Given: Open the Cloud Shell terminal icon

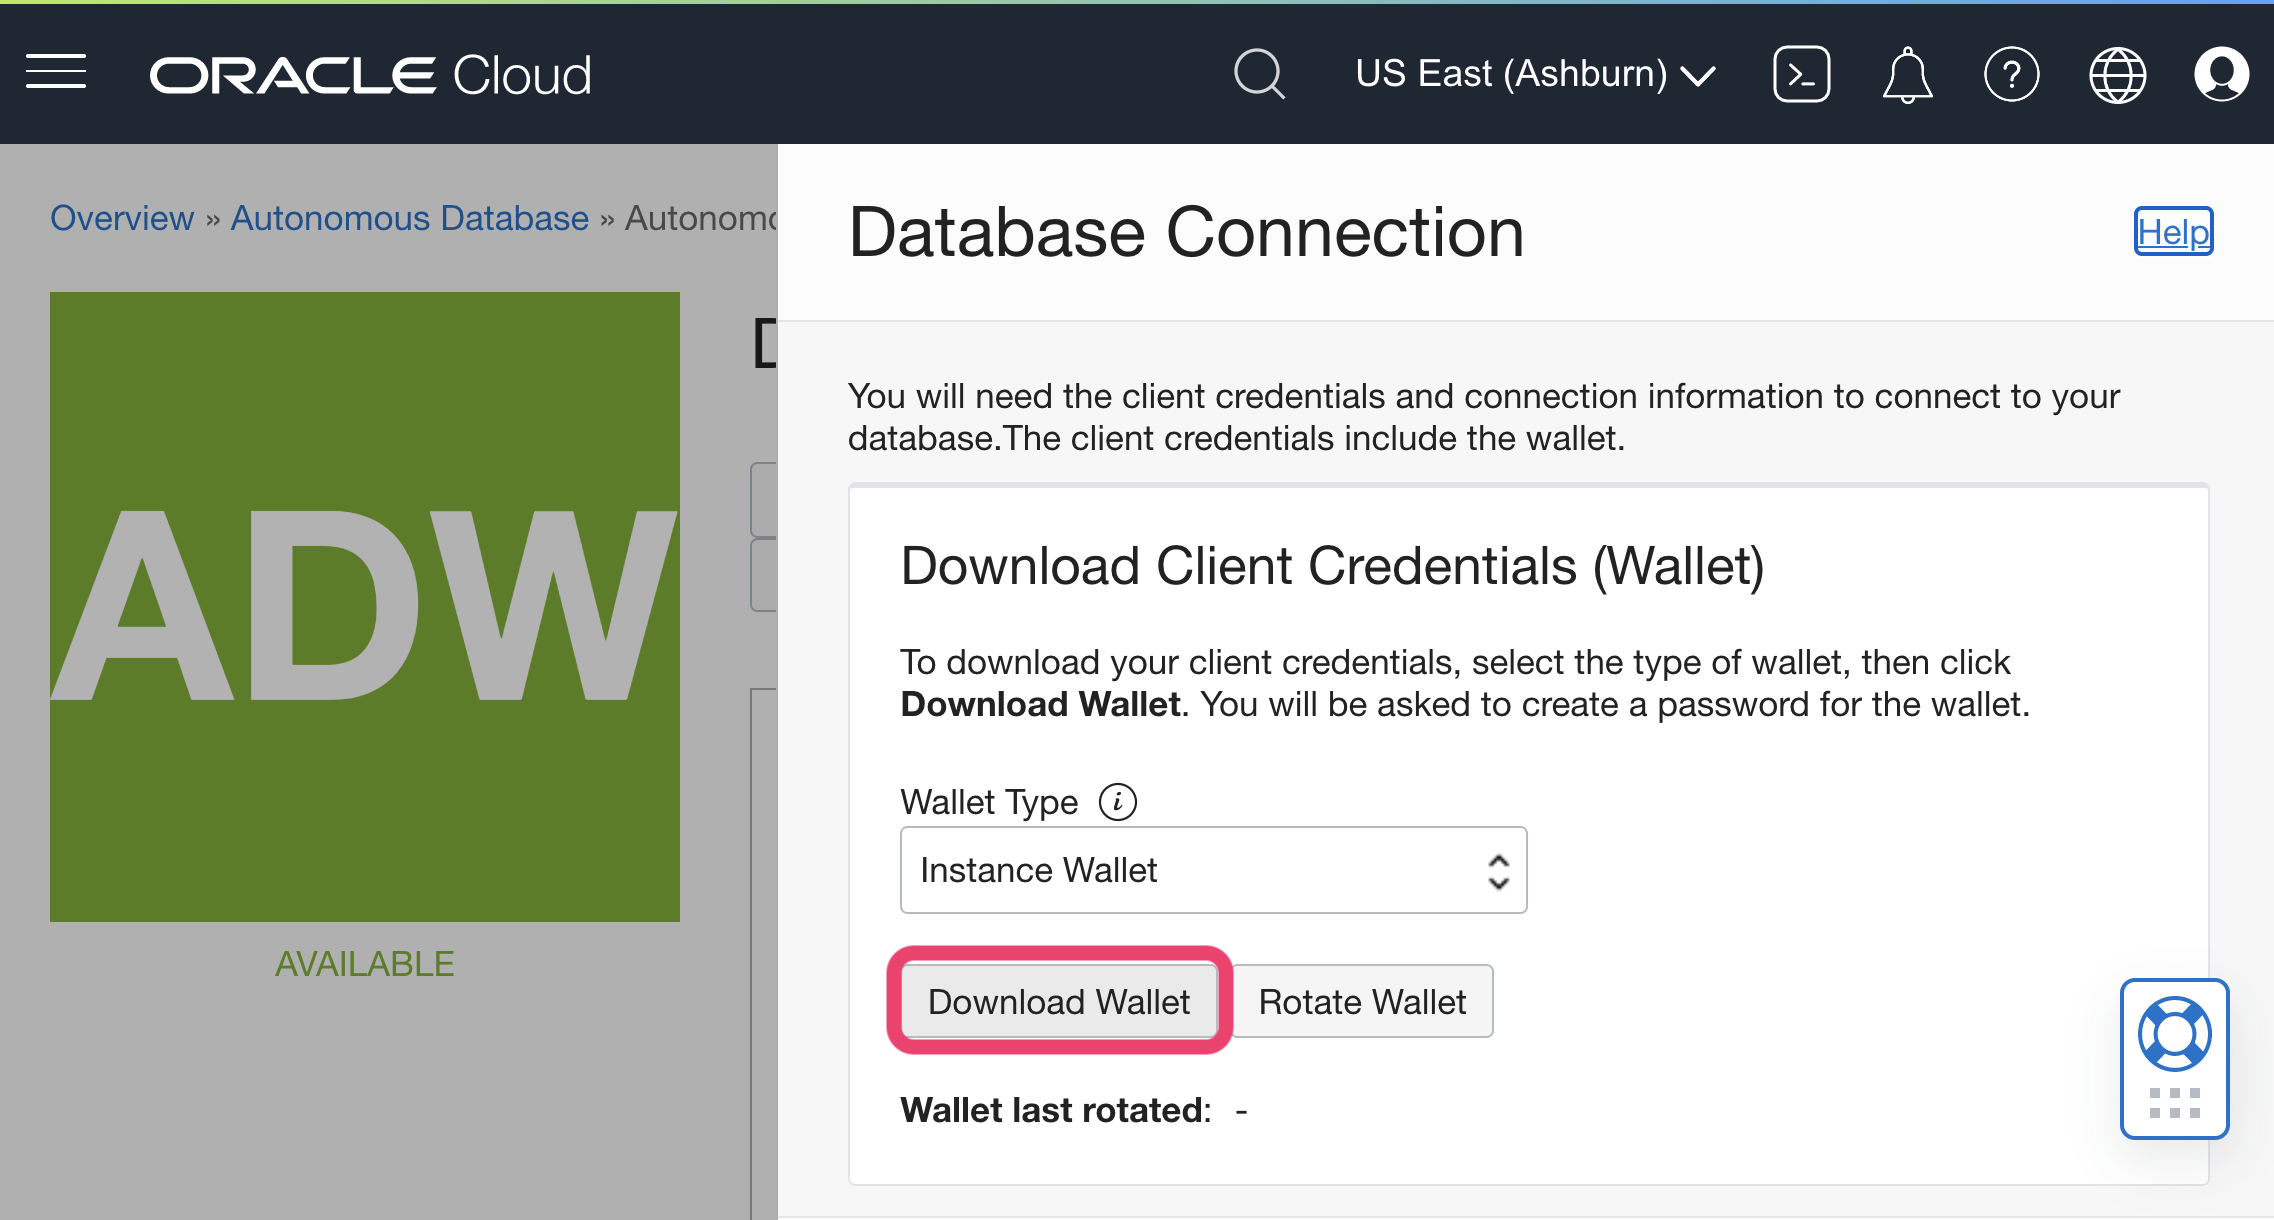Looking at the screenshot, I should click(x=1801, y=73).
